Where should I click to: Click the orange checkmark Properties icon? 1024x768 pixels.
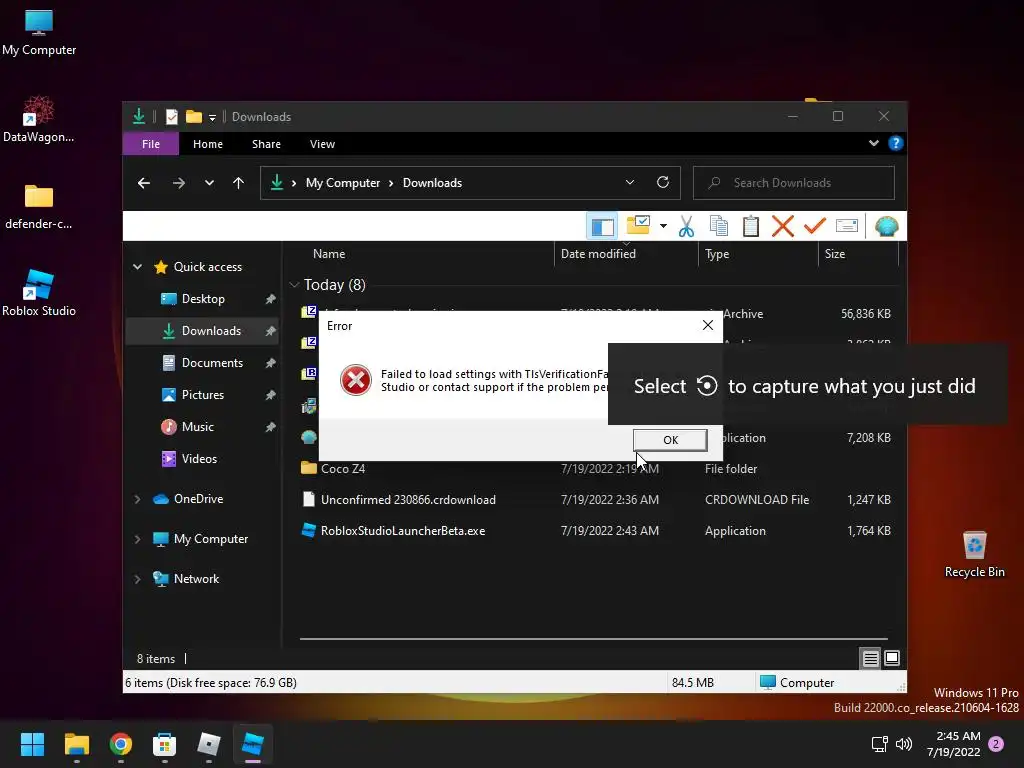coord(814,226)
